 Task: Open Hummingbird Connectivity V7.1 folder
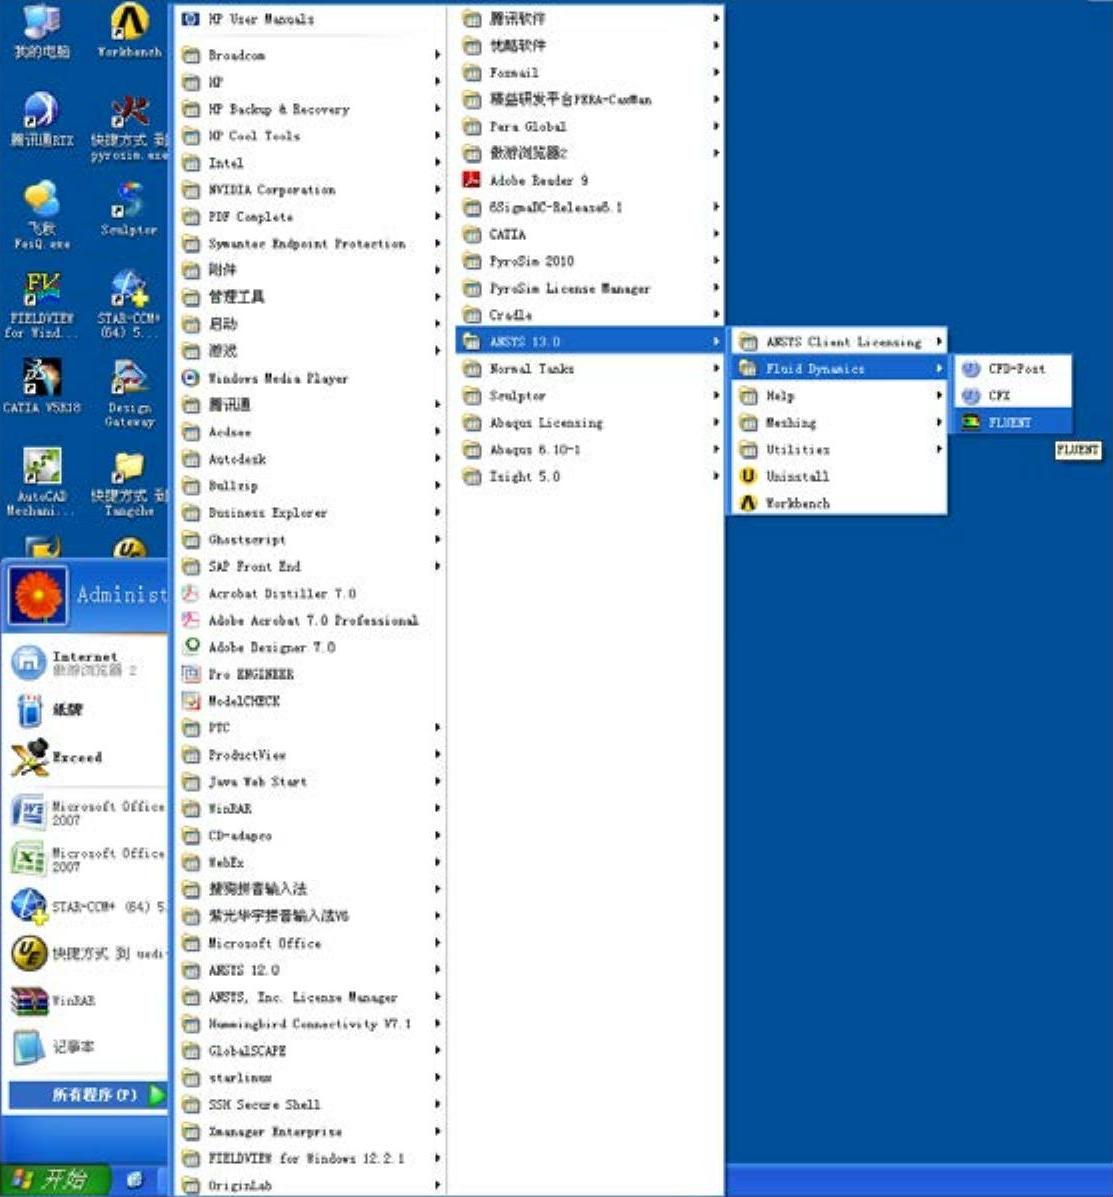[x=310, y=1023]
